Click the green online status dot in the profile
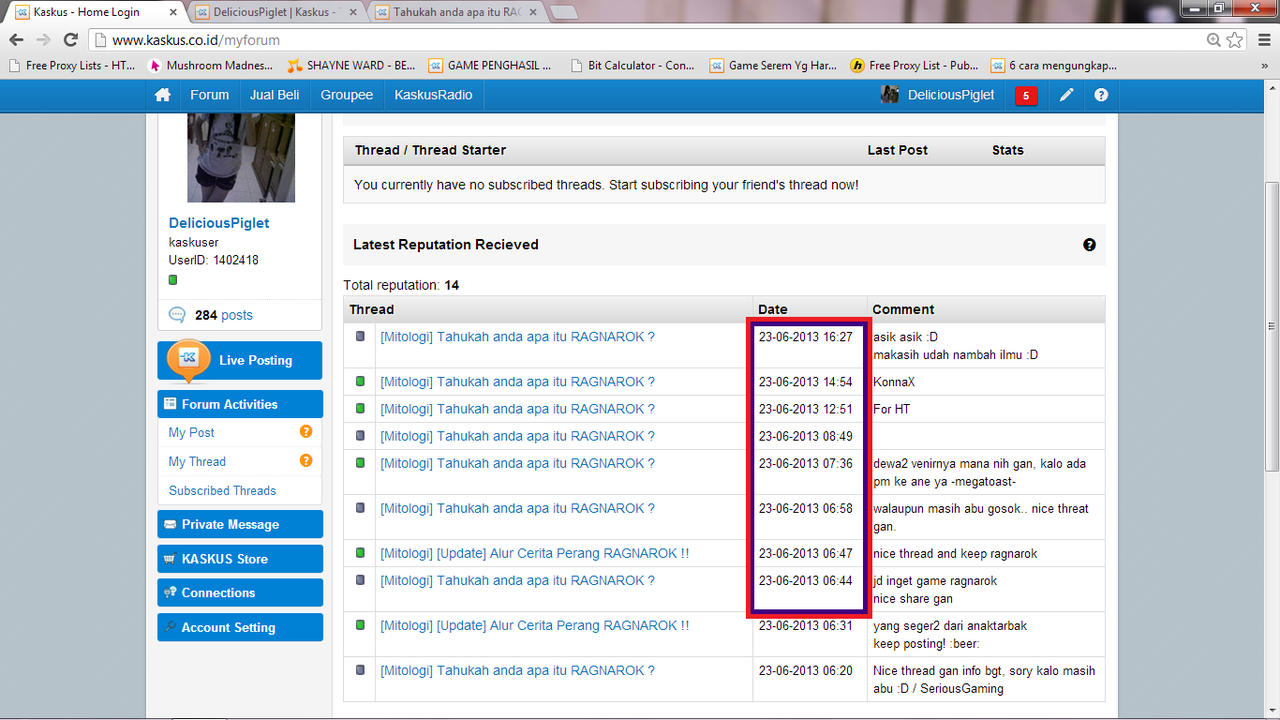 pos(172,279)
